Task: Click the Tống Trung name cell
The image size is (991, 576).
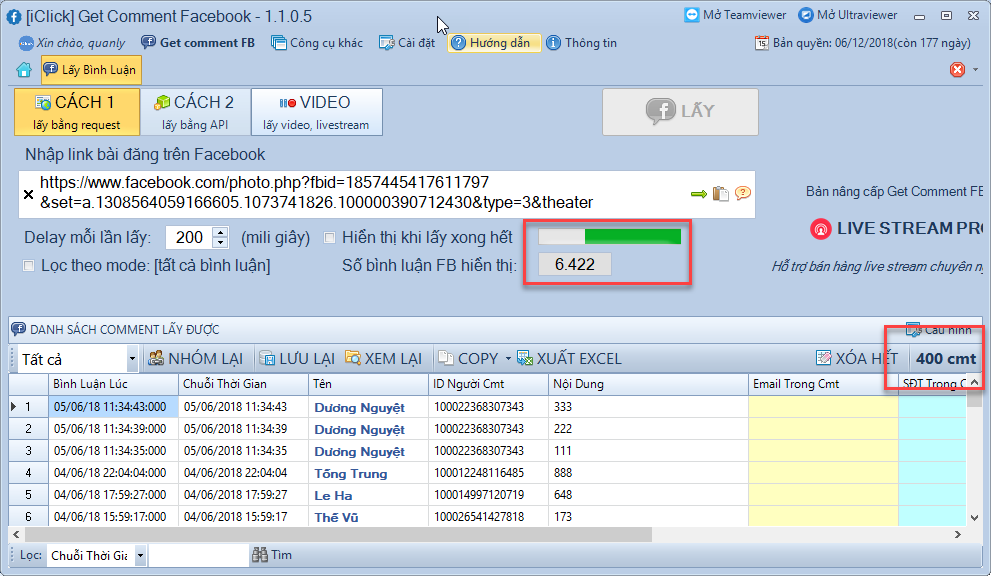Action: pyautogui.click(x=368, y=473)
